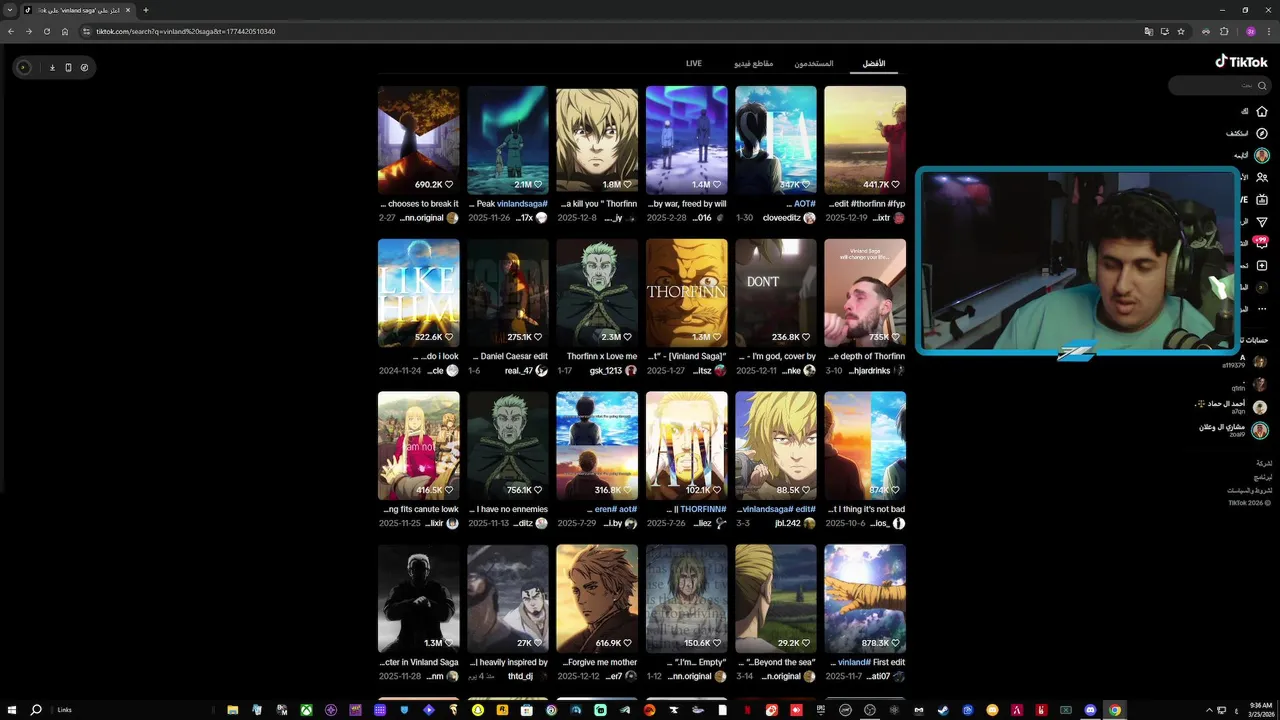Open tiger First edit video 878.3K
This screenshot has height=720, width=1280.
(x=865, y=599)
